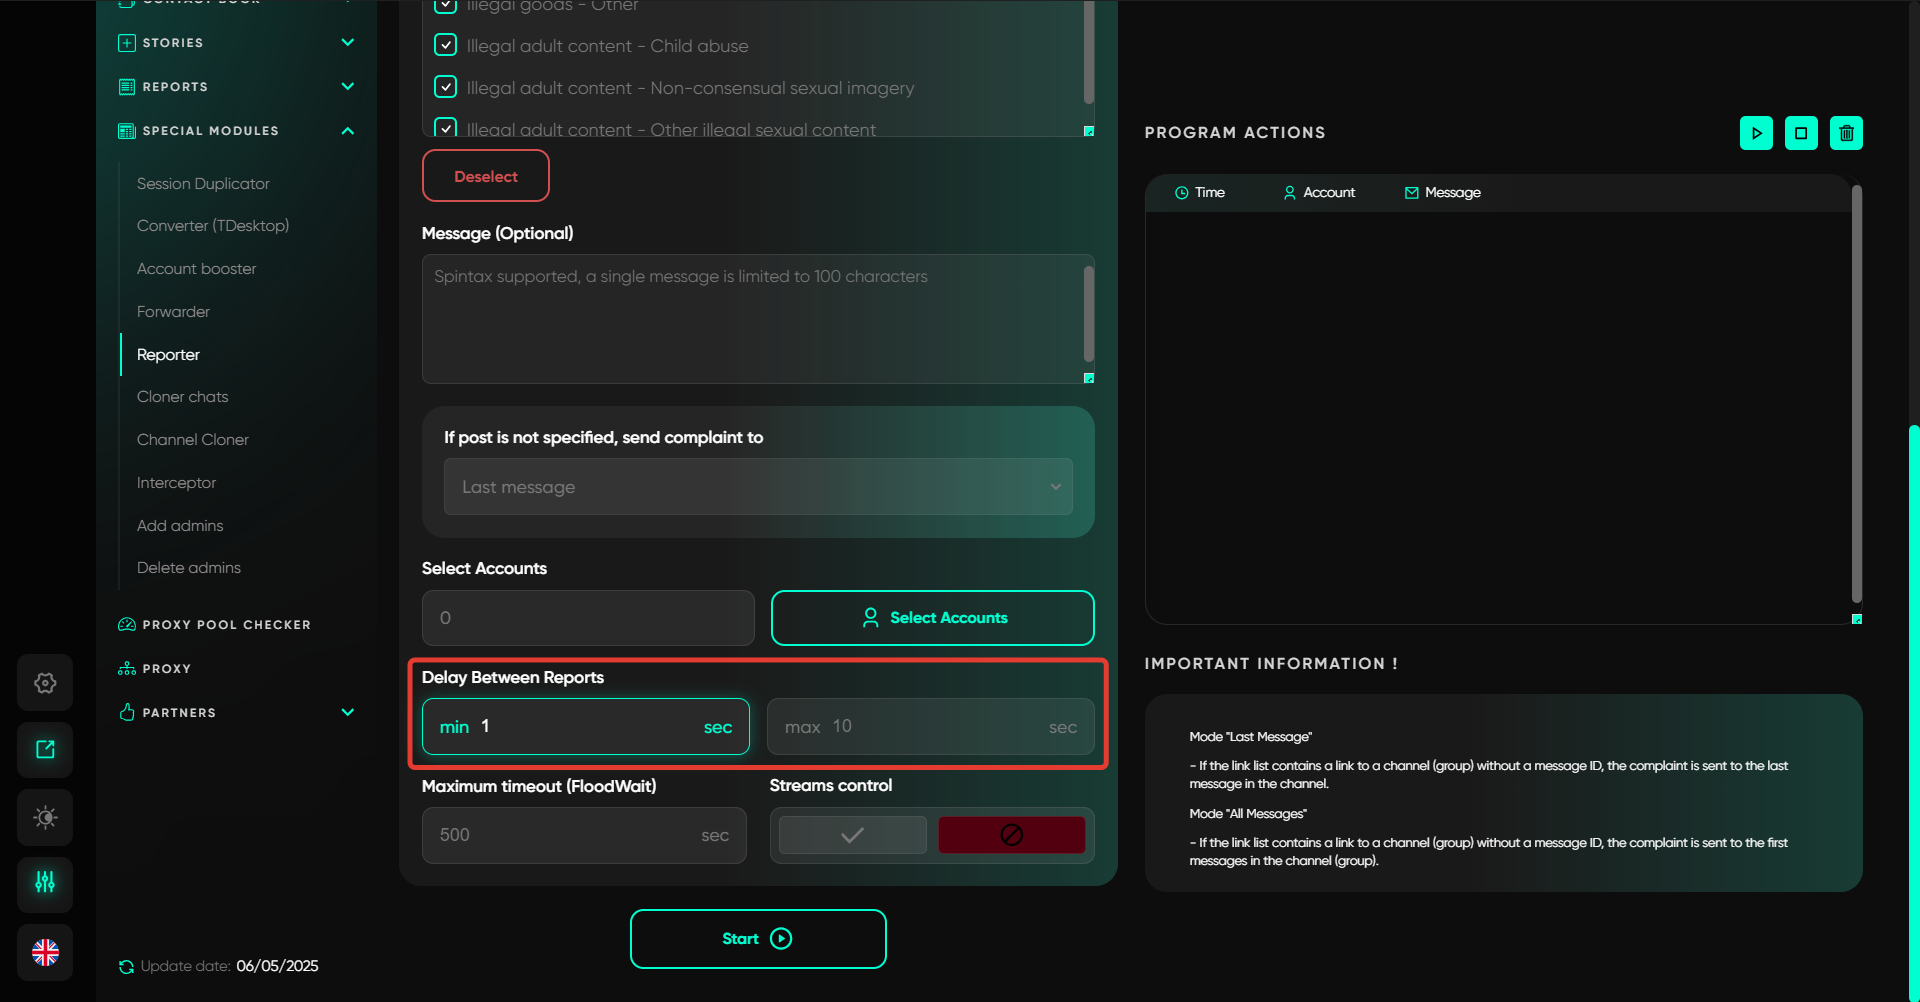Open the Last message dropdown
The height and width of the screenshot is (1002, 1920).
pos(758,487)
